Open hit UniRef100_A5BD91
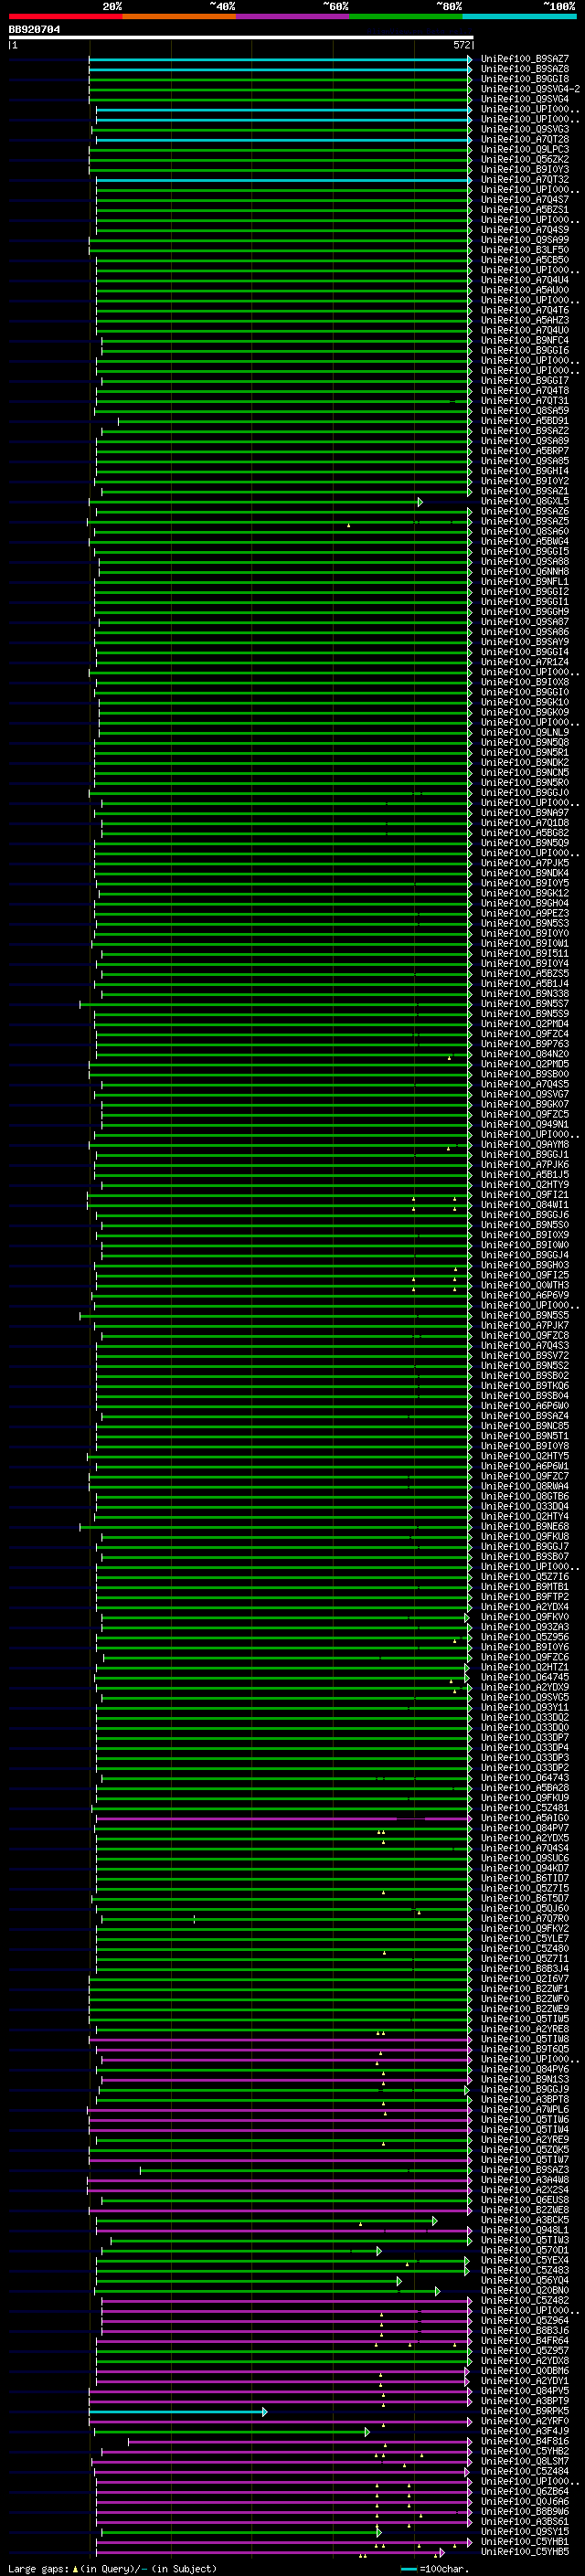 525,421
